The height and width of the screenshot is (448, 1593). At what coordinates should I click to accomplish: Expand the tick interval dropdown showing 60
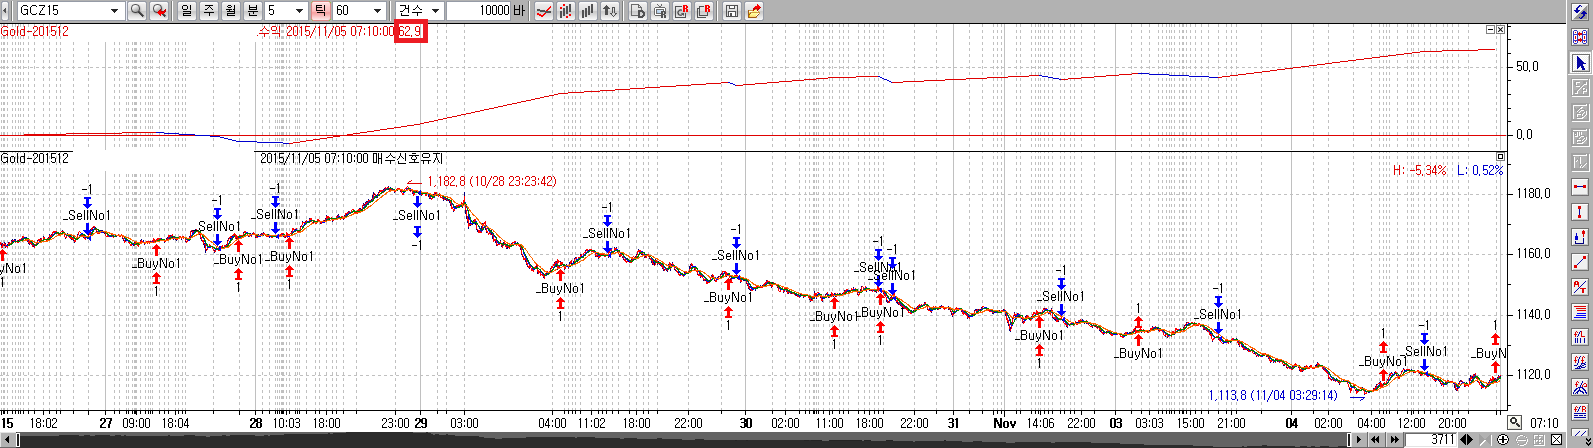click(377, 11)
